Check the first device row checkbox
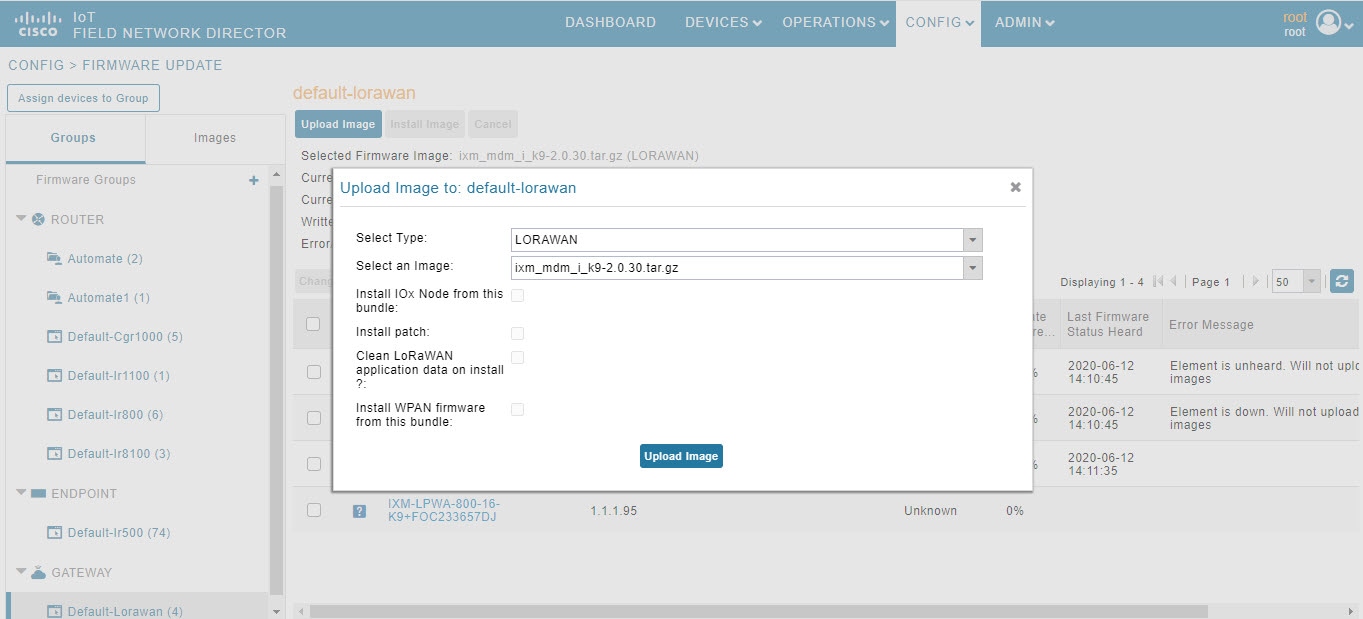Image resolution: width=1363 pixels, height=619 pixels. pos(313,372)
